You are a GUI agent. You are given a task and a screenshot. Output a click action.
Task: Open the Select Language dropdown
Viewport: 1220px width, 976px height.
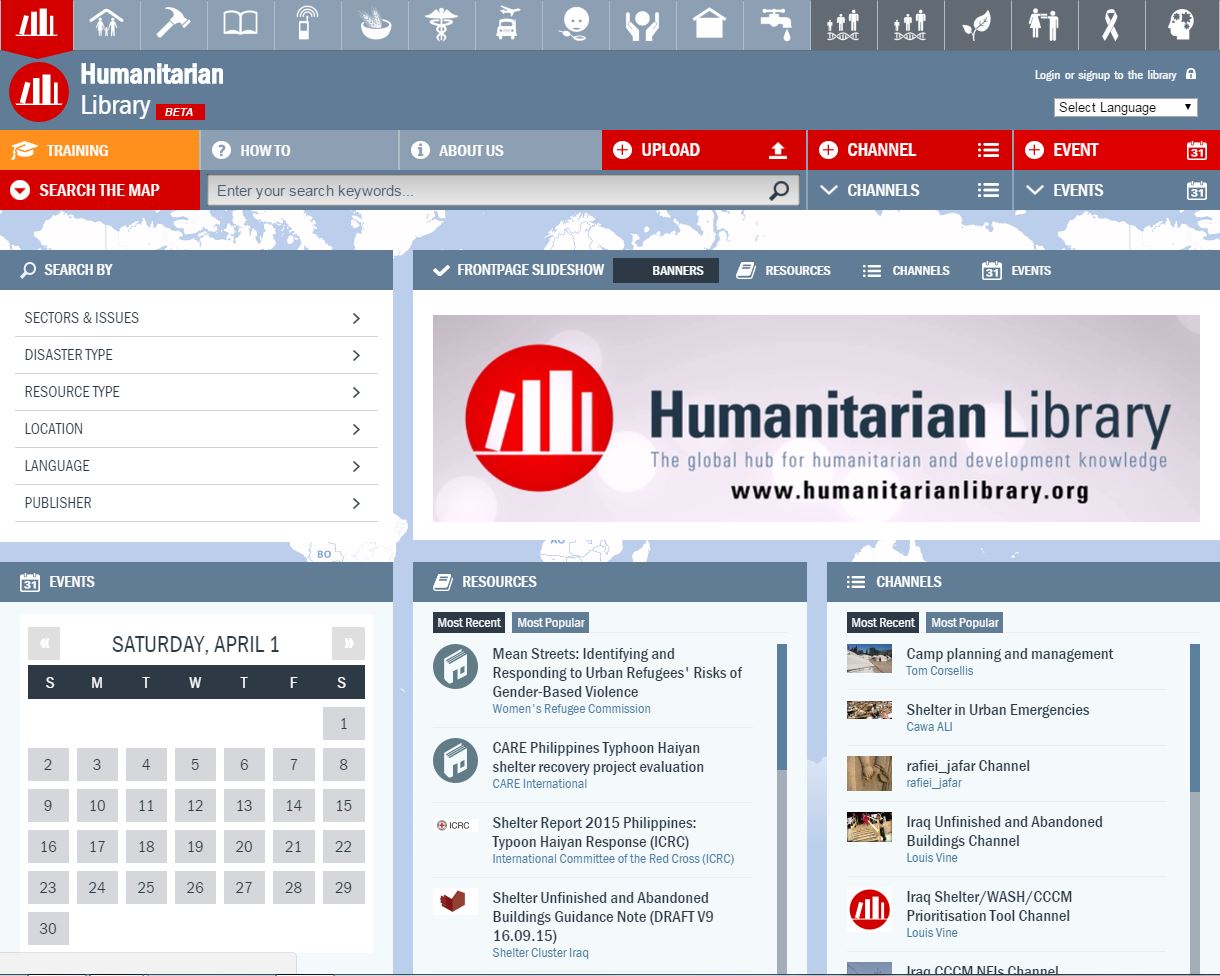pos(1125,107)
